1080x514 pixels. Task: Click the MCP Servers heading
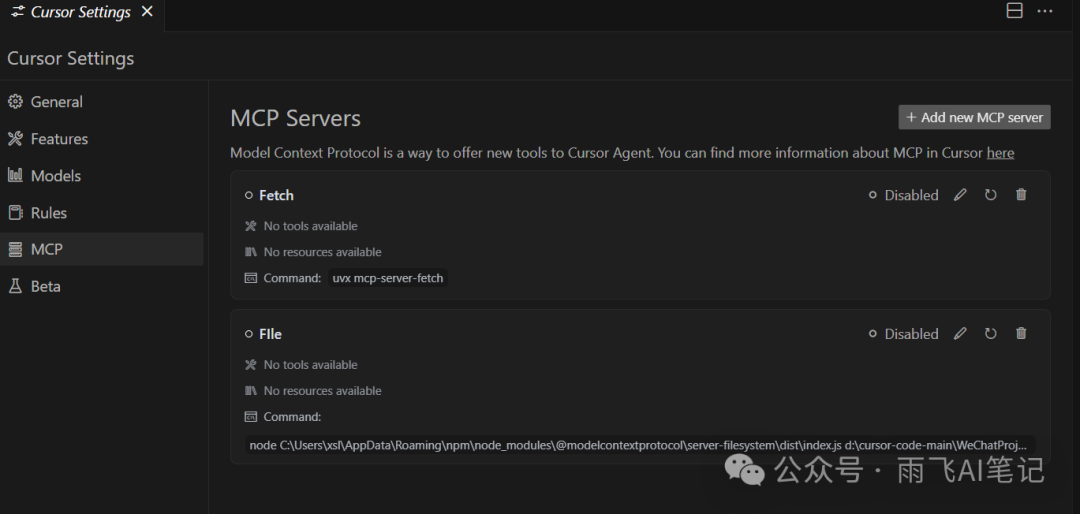[295, 119]
